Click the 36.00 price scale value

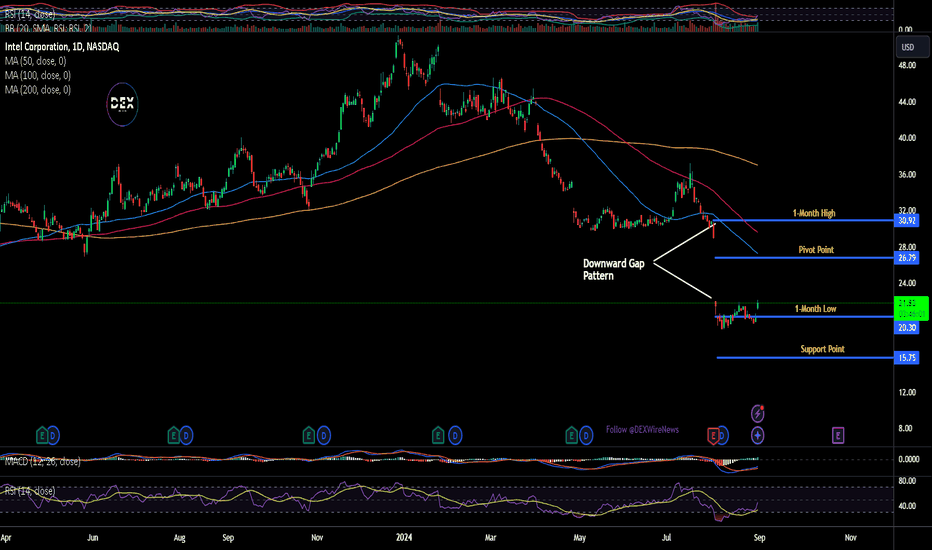pos(907,175)
